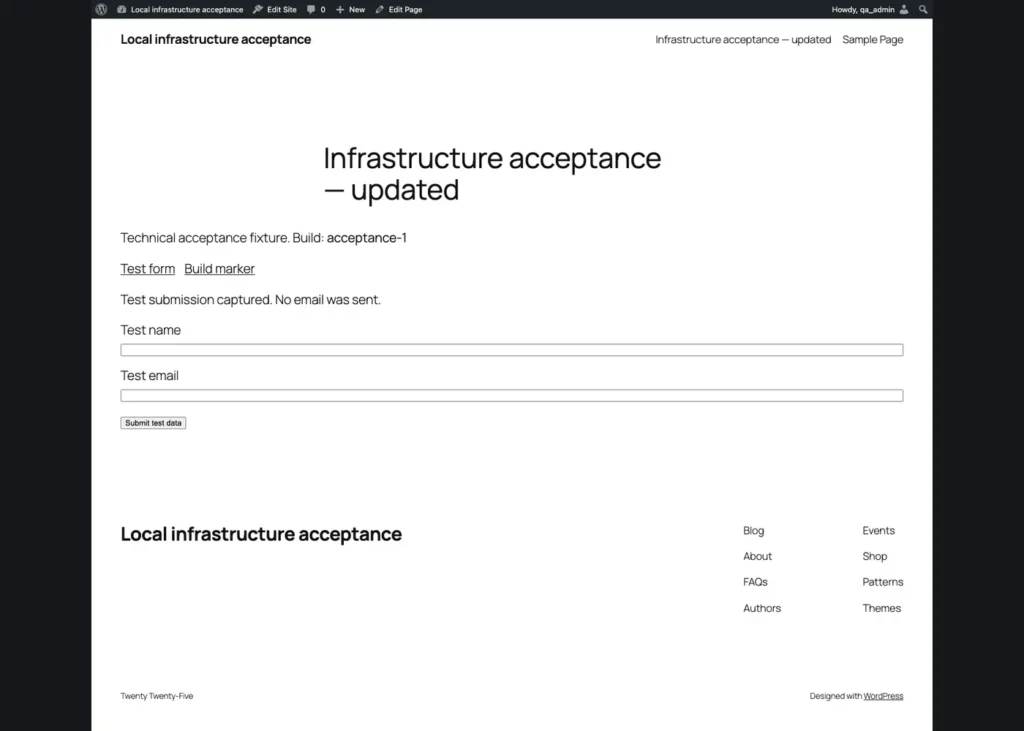Click Edit Page in admin bar
This screenshot has height=731, width=1024.
click(399, 9)
